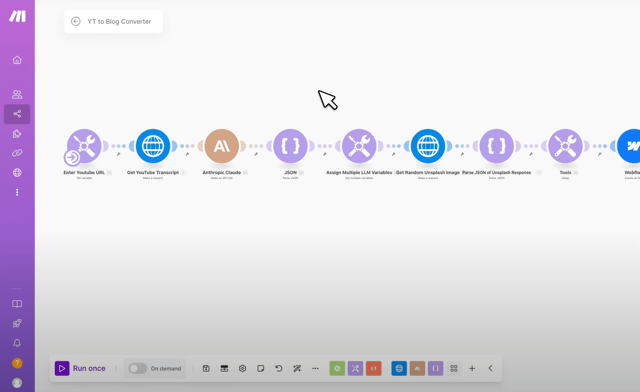Set filter between Unsplash Image and Parse JSON
The width and height of the screenshot is (640, 392).
coord(462,154)
